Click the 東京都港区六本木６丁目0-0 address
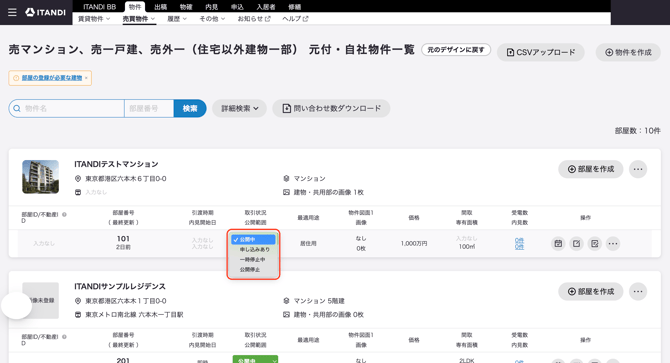 pyautogui.click(x=126, y=179)
